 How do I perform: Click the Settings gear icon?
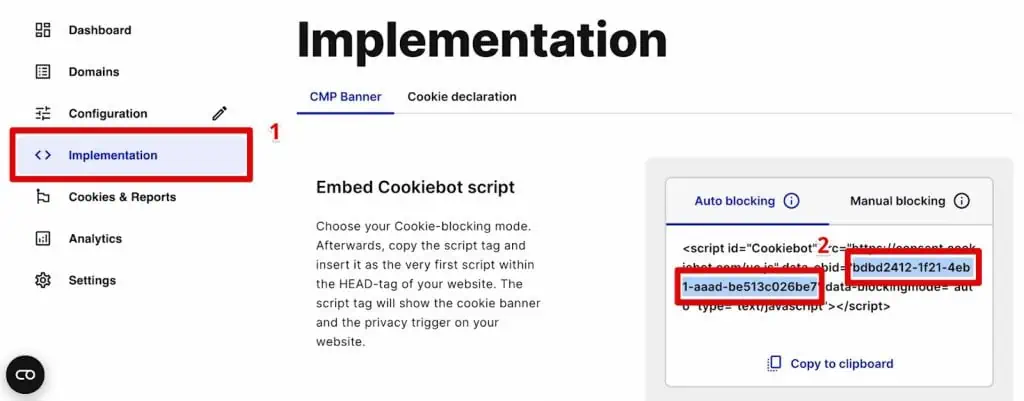click(42, 281)
